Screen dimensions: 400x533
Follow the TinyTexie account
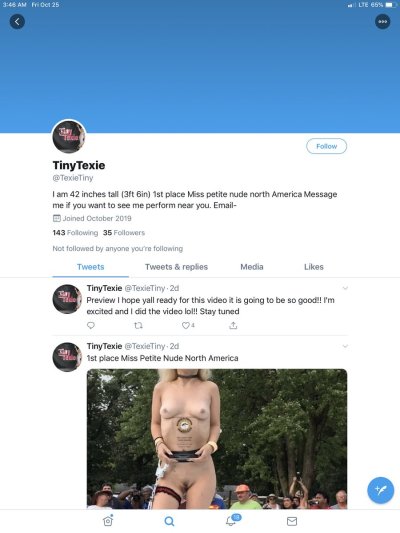pyautogui.click(x=327, y=146)
